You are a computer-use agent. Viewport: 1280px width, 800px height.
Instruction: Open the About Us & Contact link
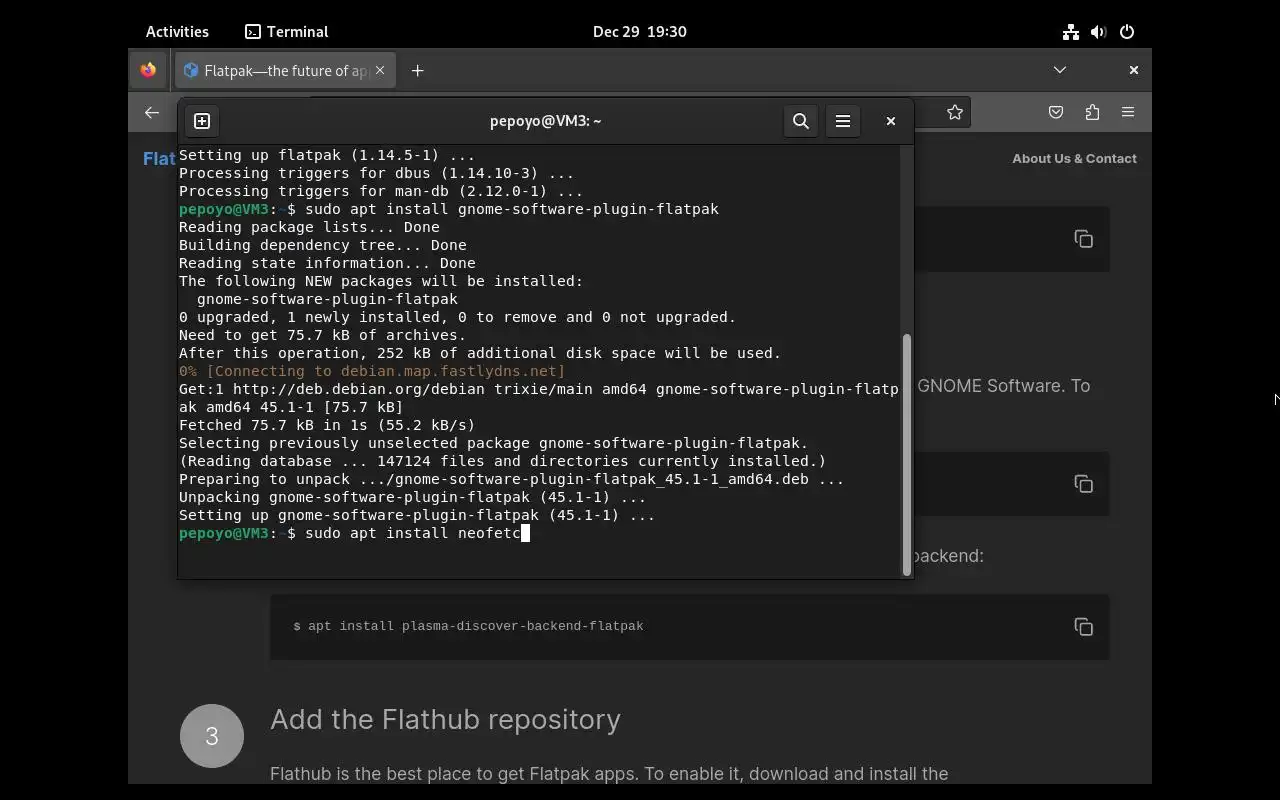point(1074,158)
